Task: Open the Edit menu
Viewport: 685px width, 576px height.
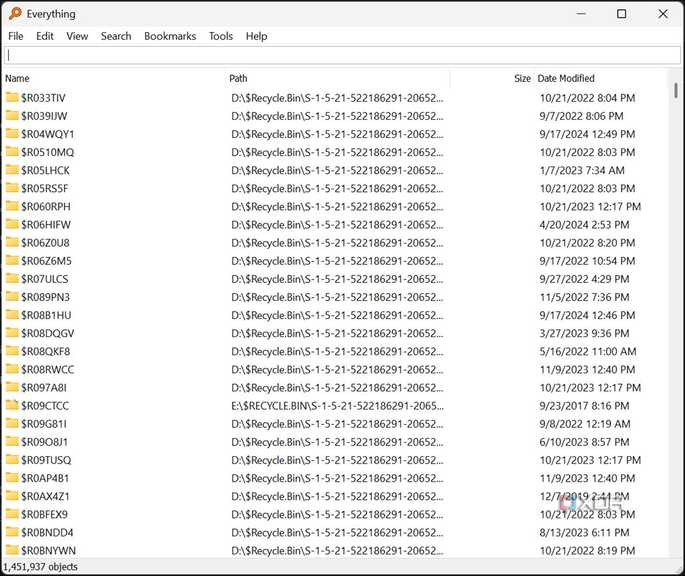Action: pyautogui.click(x=45, y=36)
